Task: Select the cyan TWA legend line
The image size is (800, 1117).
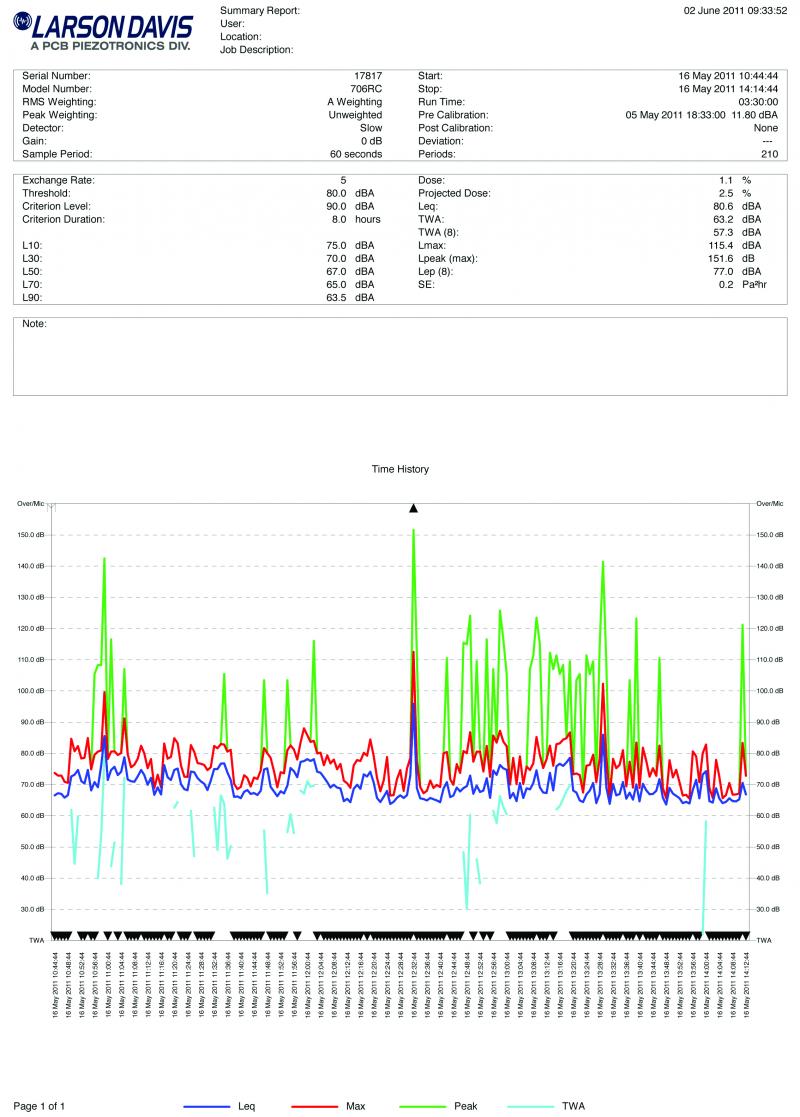Action: pos(532,1106)
